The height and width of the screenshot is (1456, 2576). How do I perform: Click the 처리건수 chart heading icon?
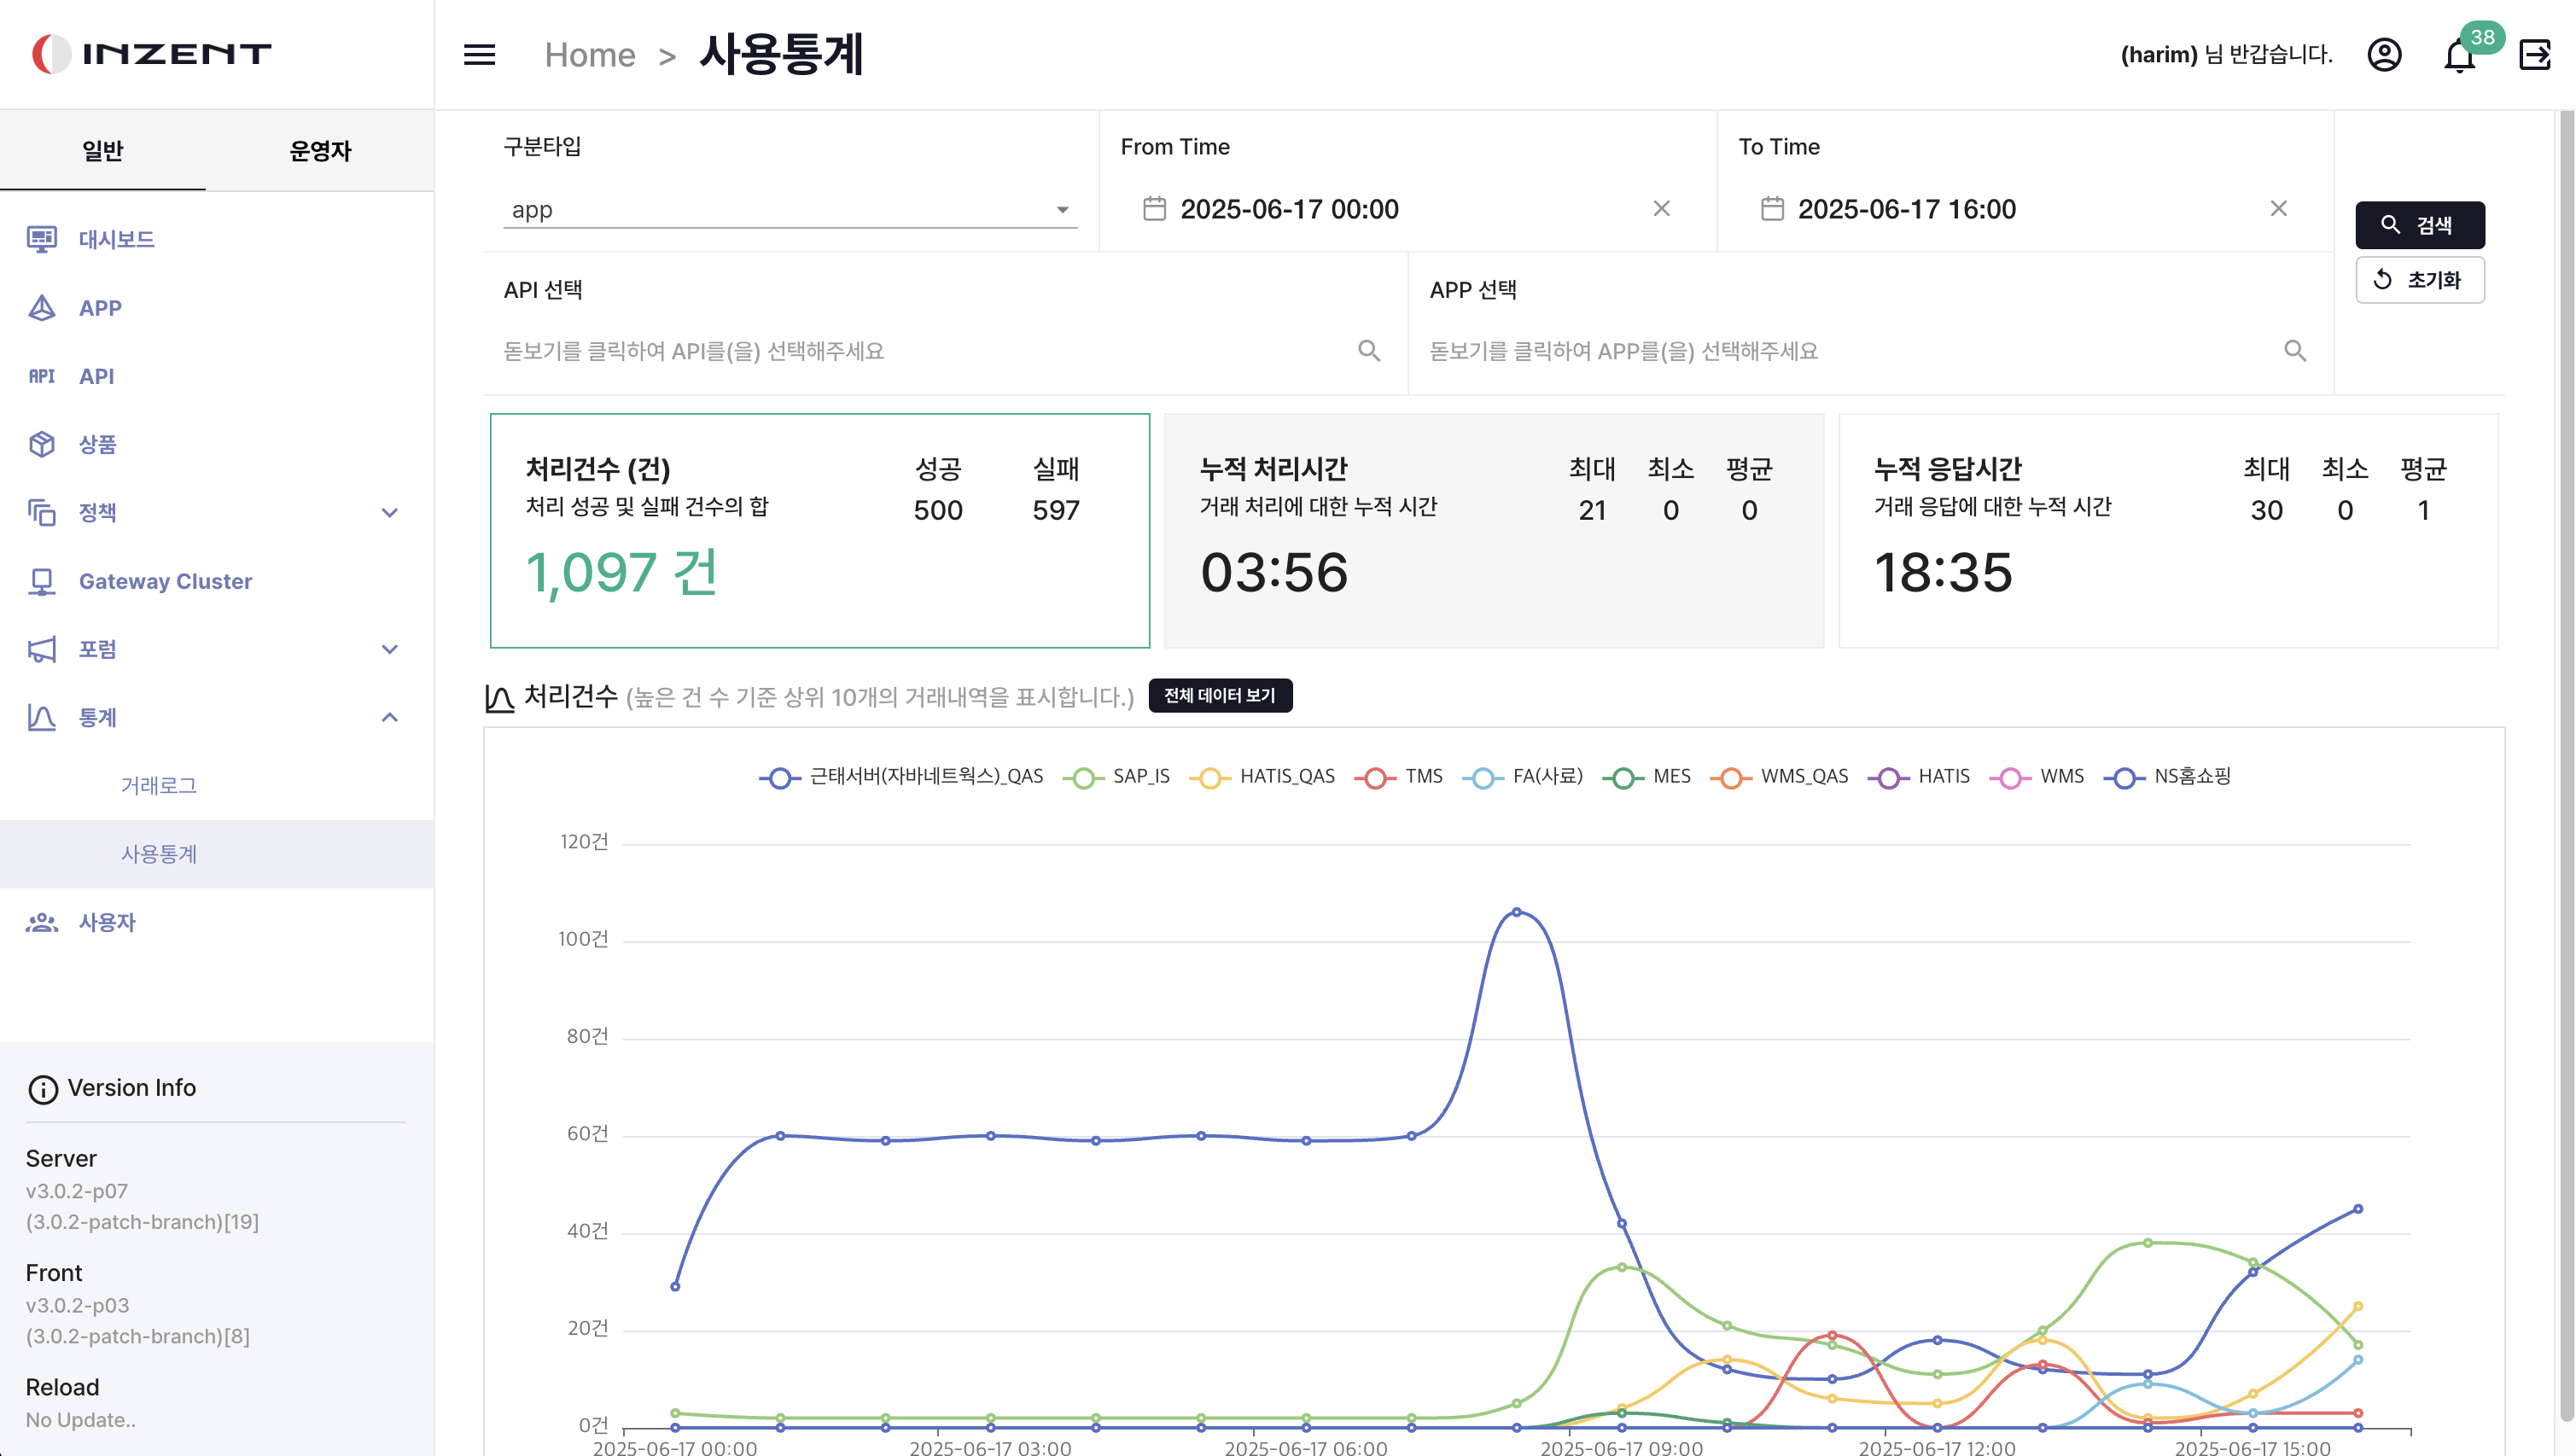pyautogui.click(x=499, y=697)
